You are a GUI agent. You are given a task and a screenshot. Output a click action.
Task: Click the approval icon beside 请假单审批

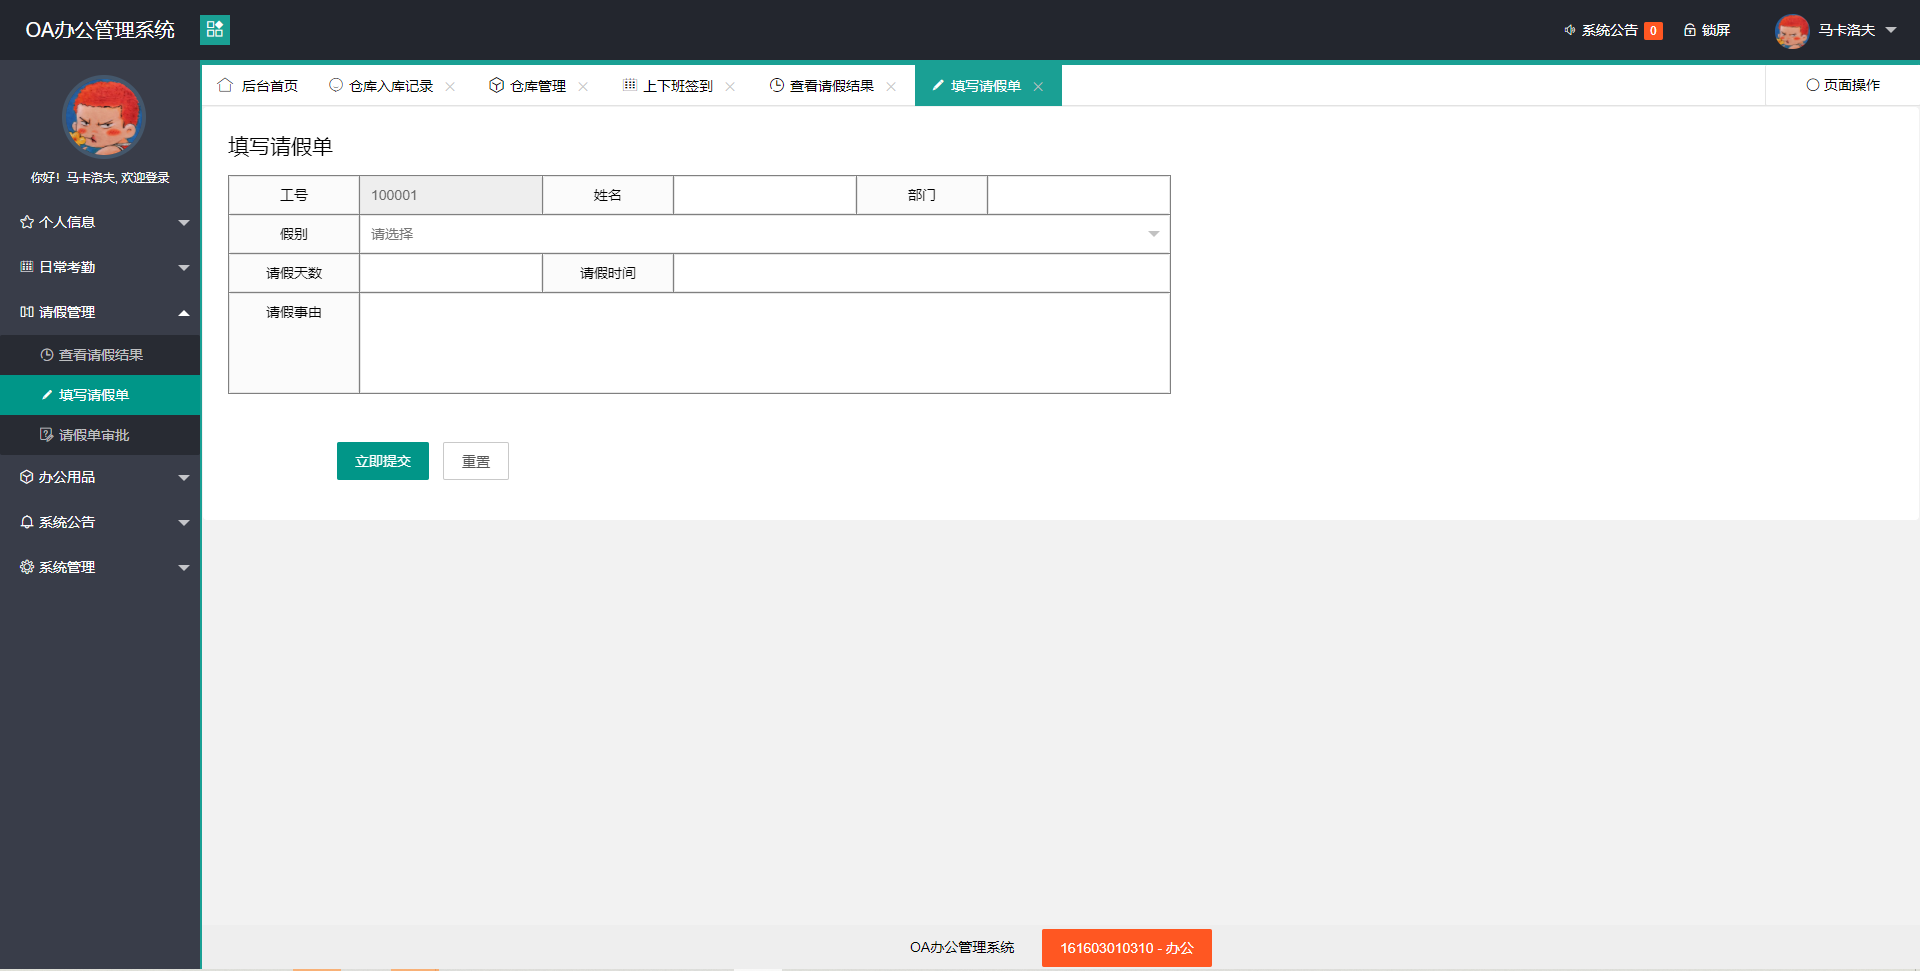tap(47, 434)
